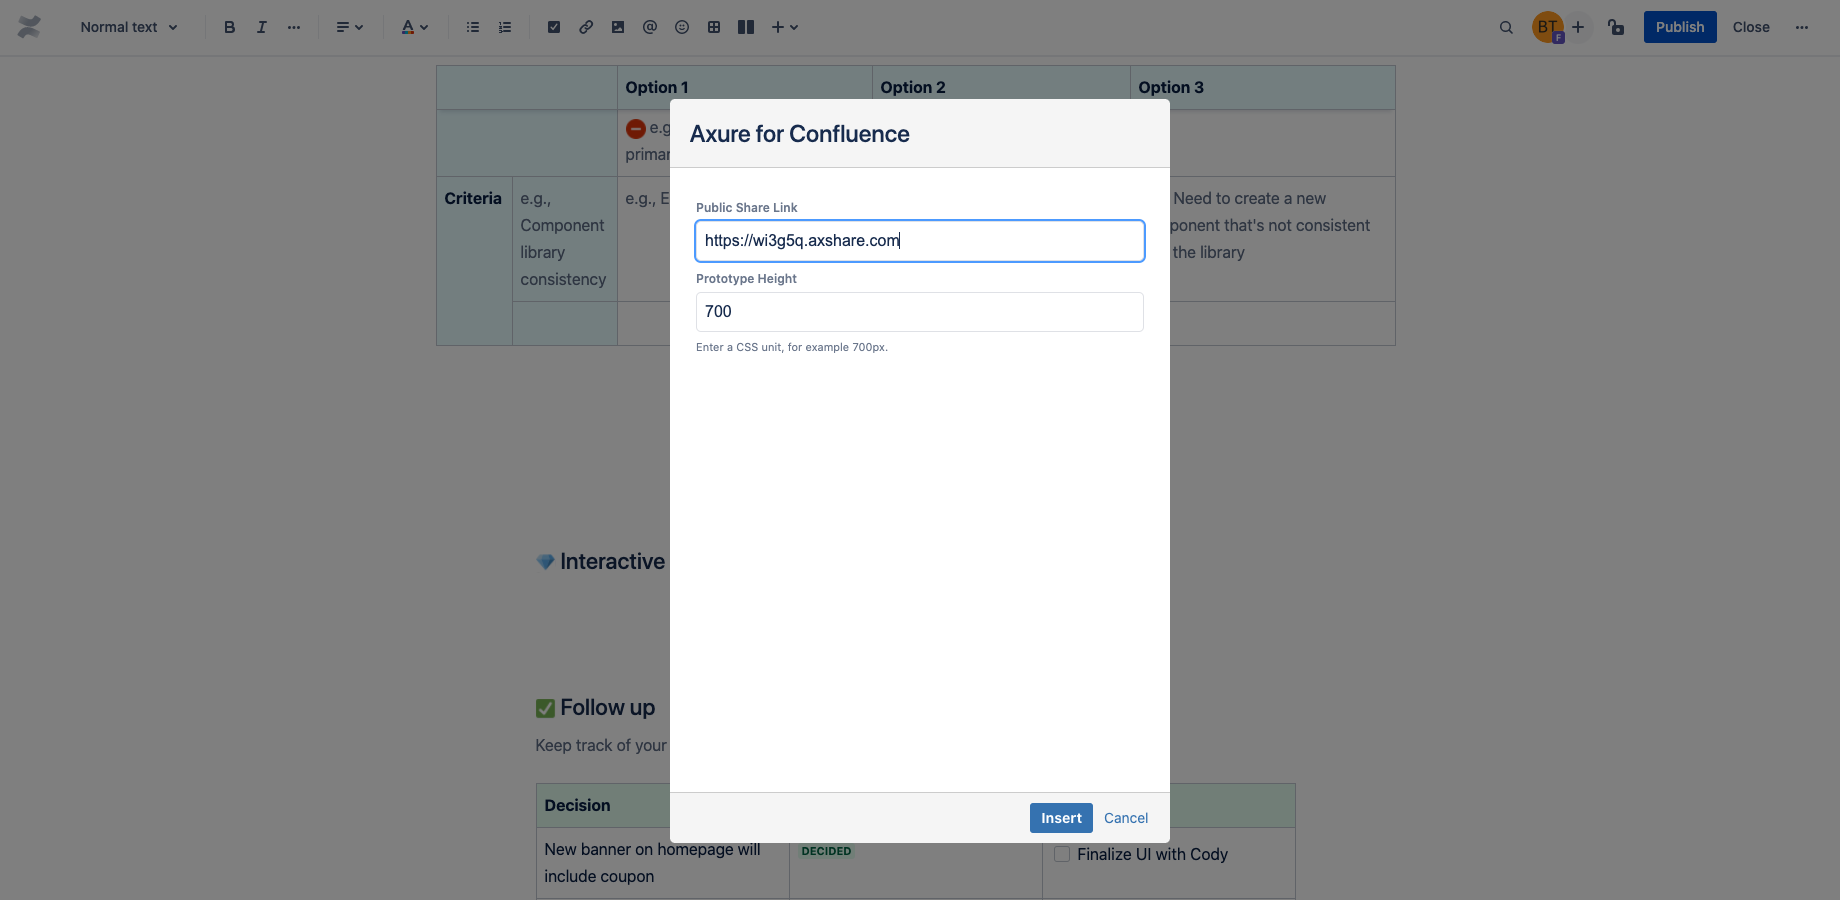The image size is (1840, 900).
Task: Insert an emoji
Action: [x=682, y=27]
